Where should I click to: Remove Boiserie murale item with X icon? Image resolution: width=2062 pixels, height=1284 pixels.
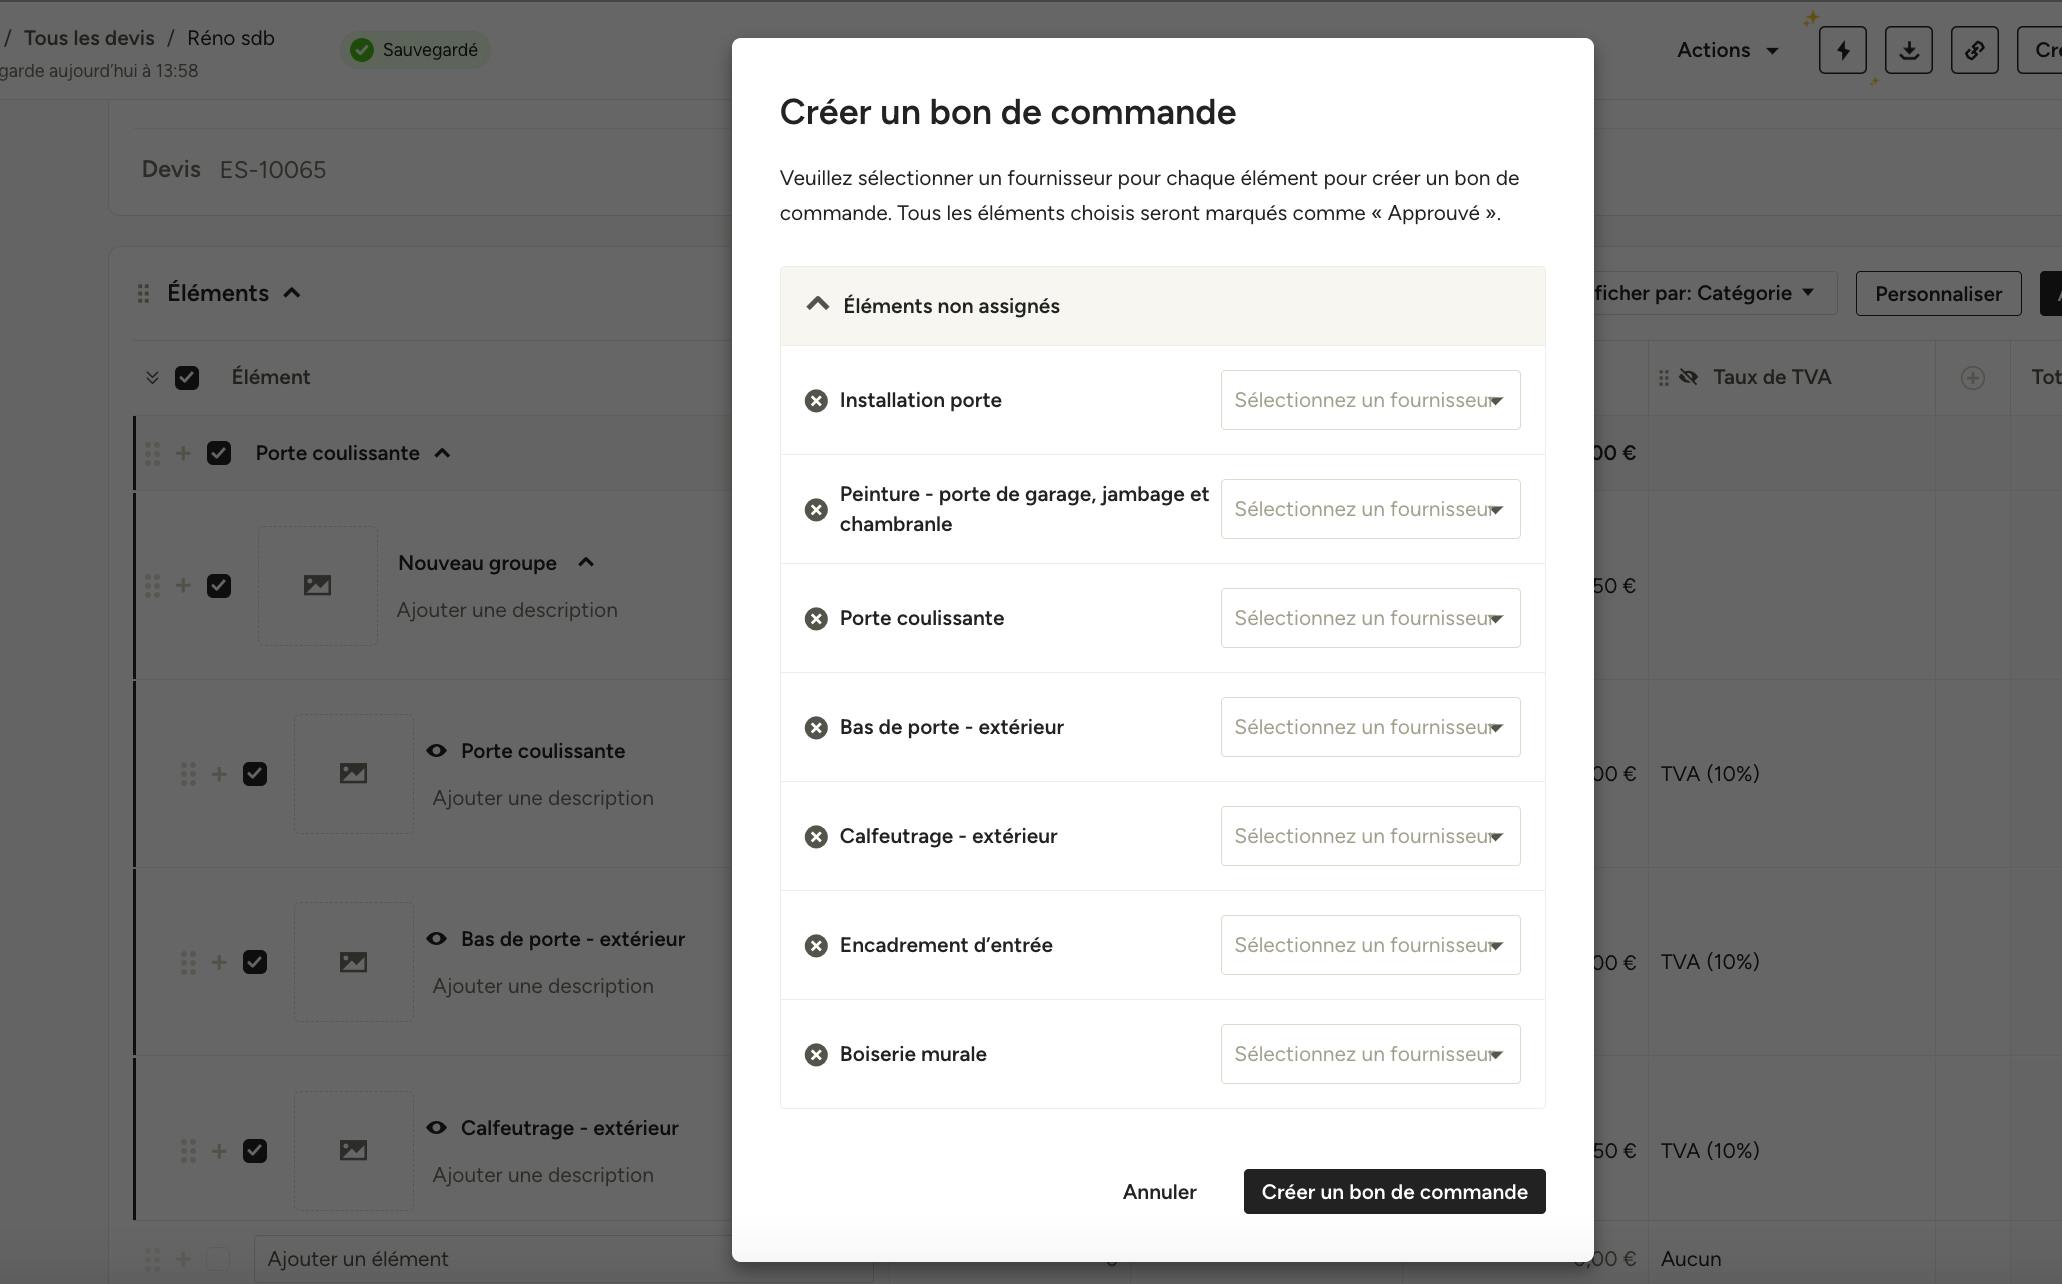816,1055
